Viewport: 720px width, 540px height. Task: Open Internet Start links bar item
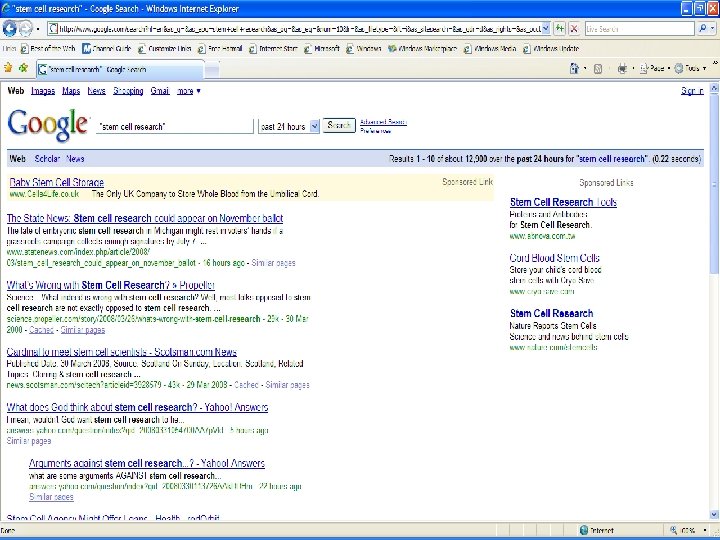pos(274,48)
